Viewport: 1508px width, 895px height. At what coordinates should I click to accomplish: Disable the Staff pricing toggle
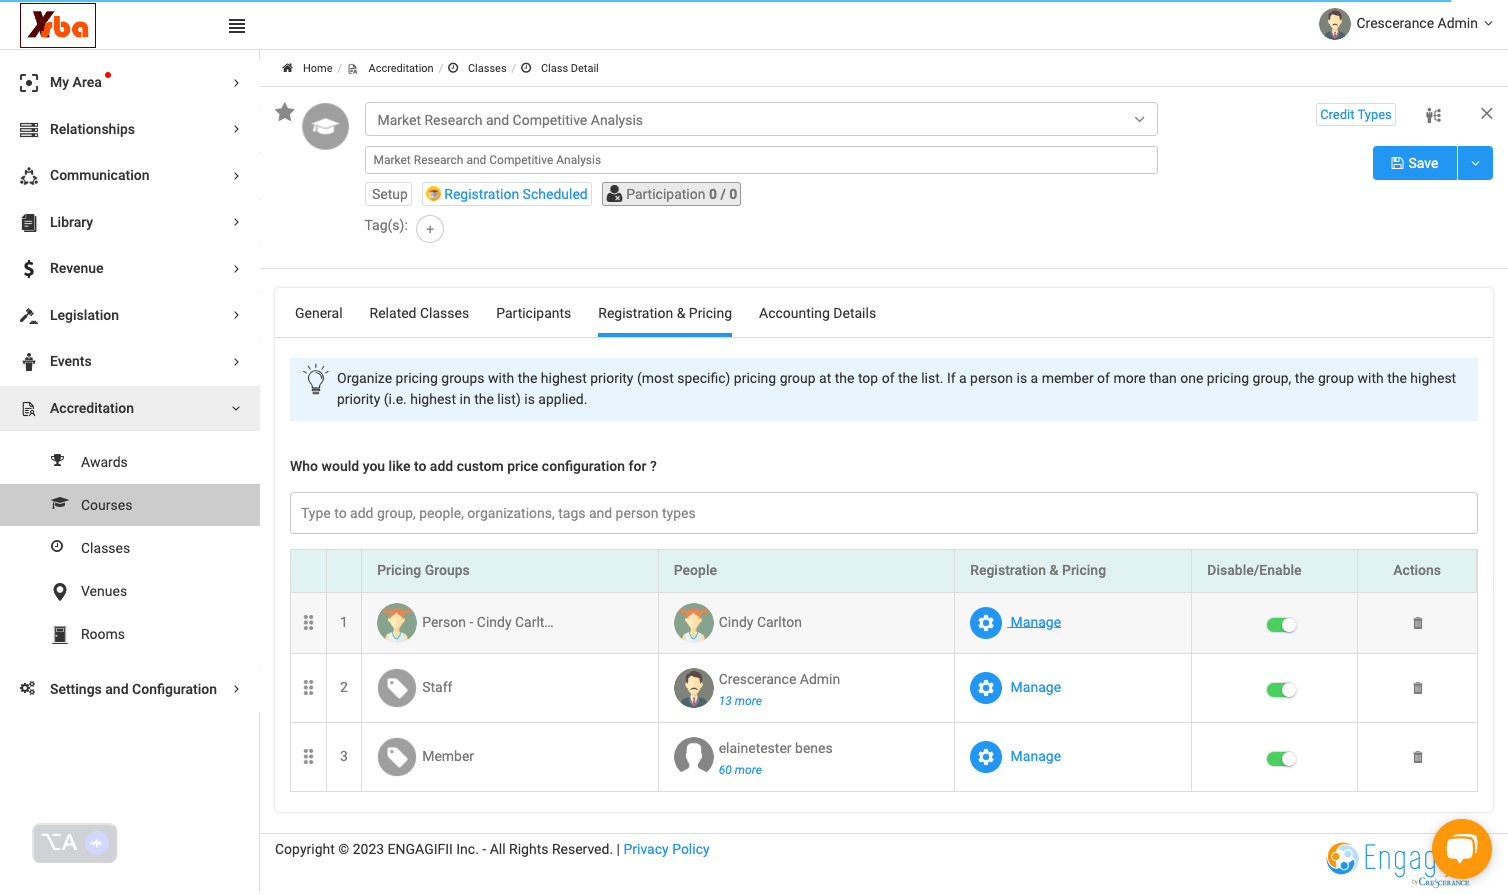click(1281, 690)
